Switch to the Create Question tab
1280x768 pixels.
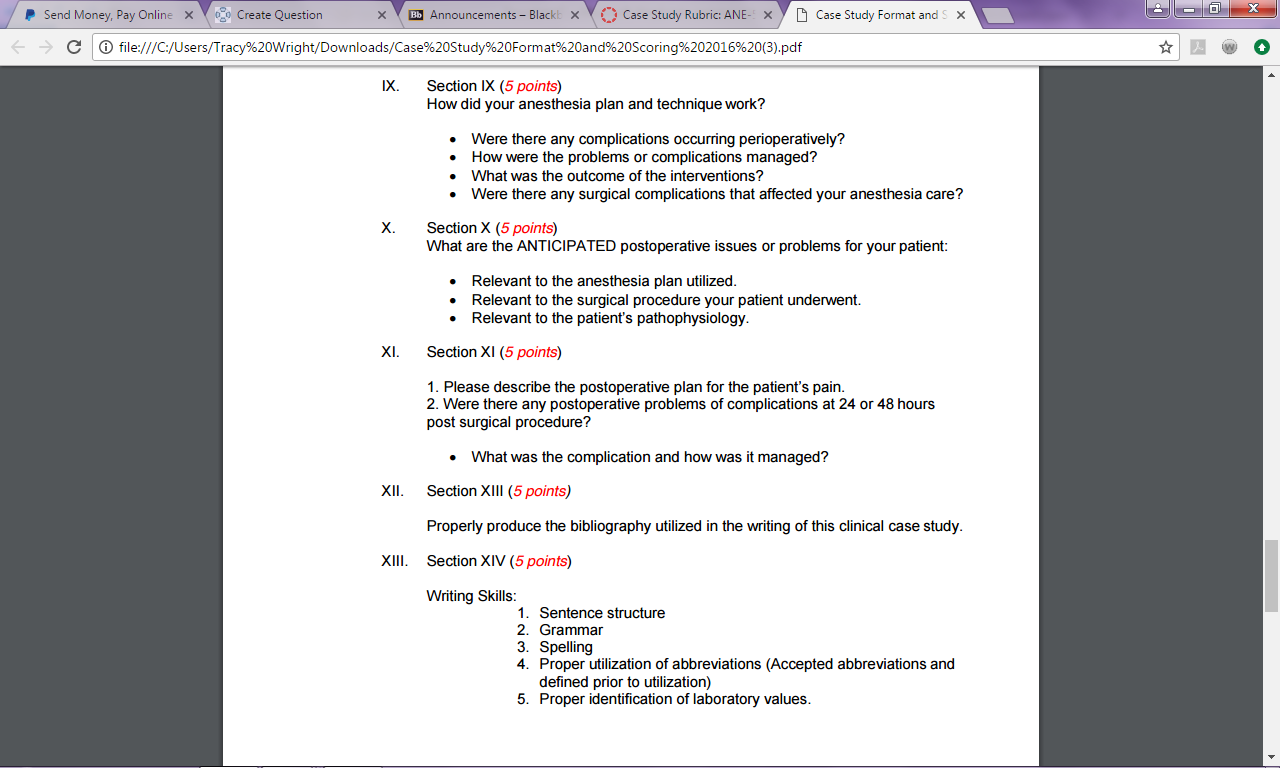[280, 15]
